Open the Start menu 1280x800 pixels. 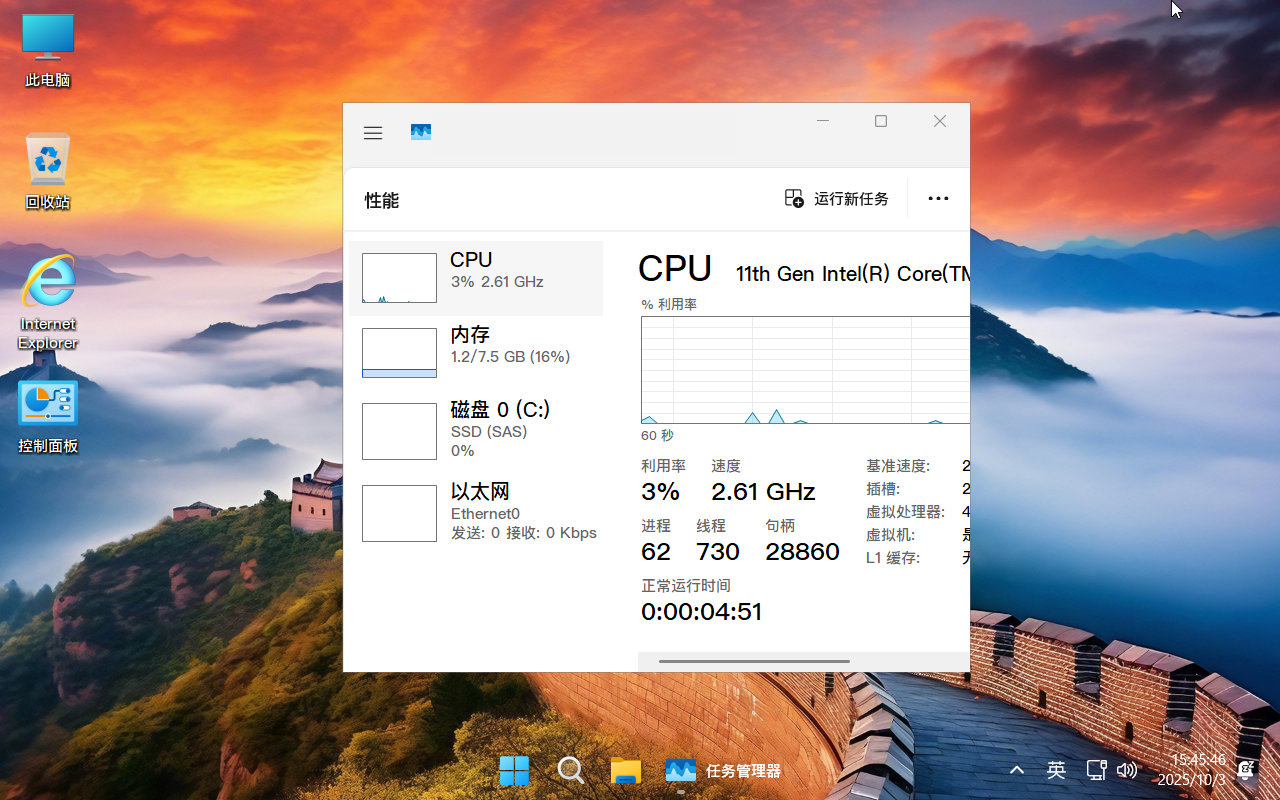514,770
